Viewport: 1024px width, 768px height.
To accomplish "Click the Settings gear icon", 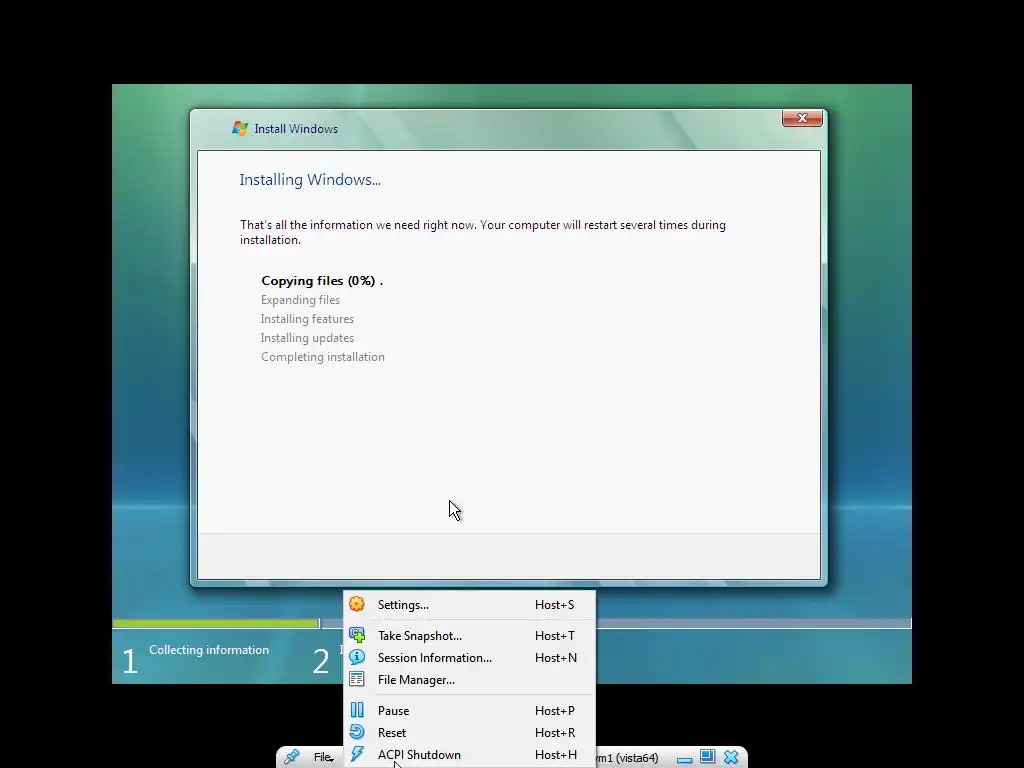I will point(357,604).
